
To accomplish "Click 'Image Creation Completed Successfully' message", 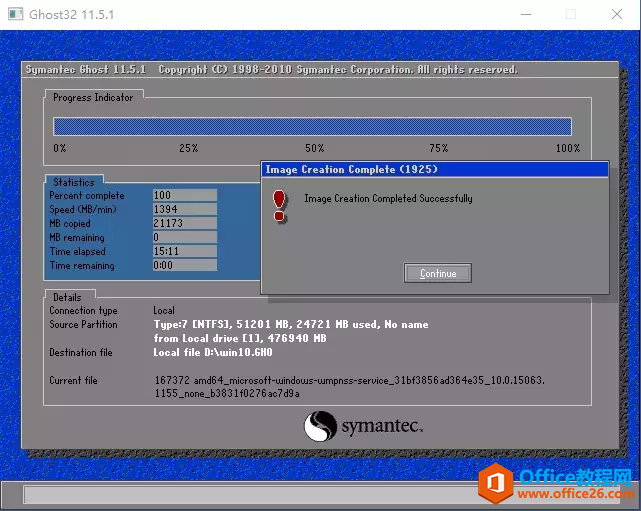I will tap(388, 199).
